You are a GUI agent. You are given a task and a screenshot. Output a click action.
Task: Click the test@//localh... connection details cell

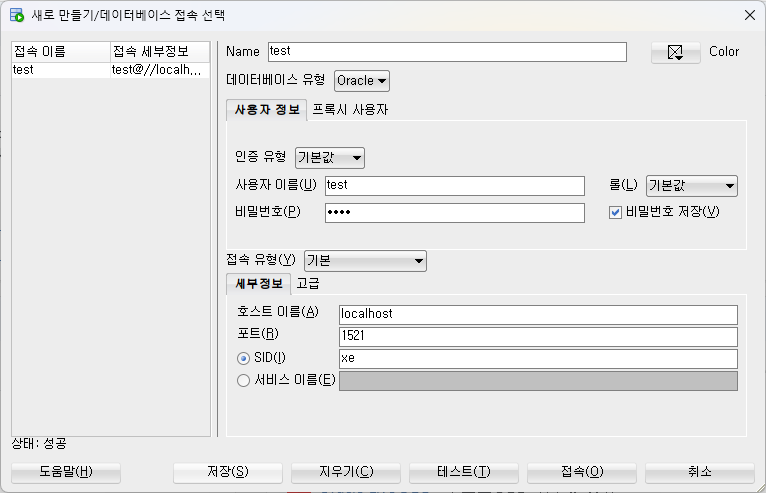[x=160, y=70]
